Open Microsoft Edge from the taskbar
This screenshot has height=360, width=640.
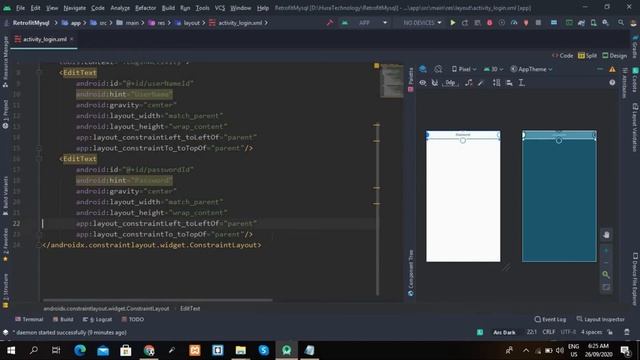click(x=80, y=350)
